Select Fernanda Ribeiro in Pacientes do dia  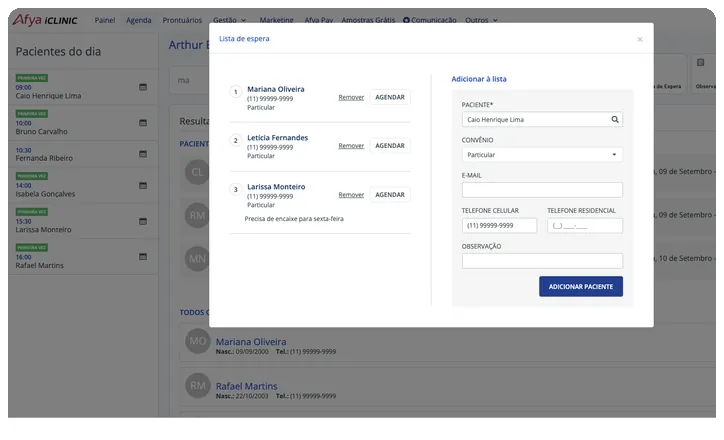(x=44, y=158)
